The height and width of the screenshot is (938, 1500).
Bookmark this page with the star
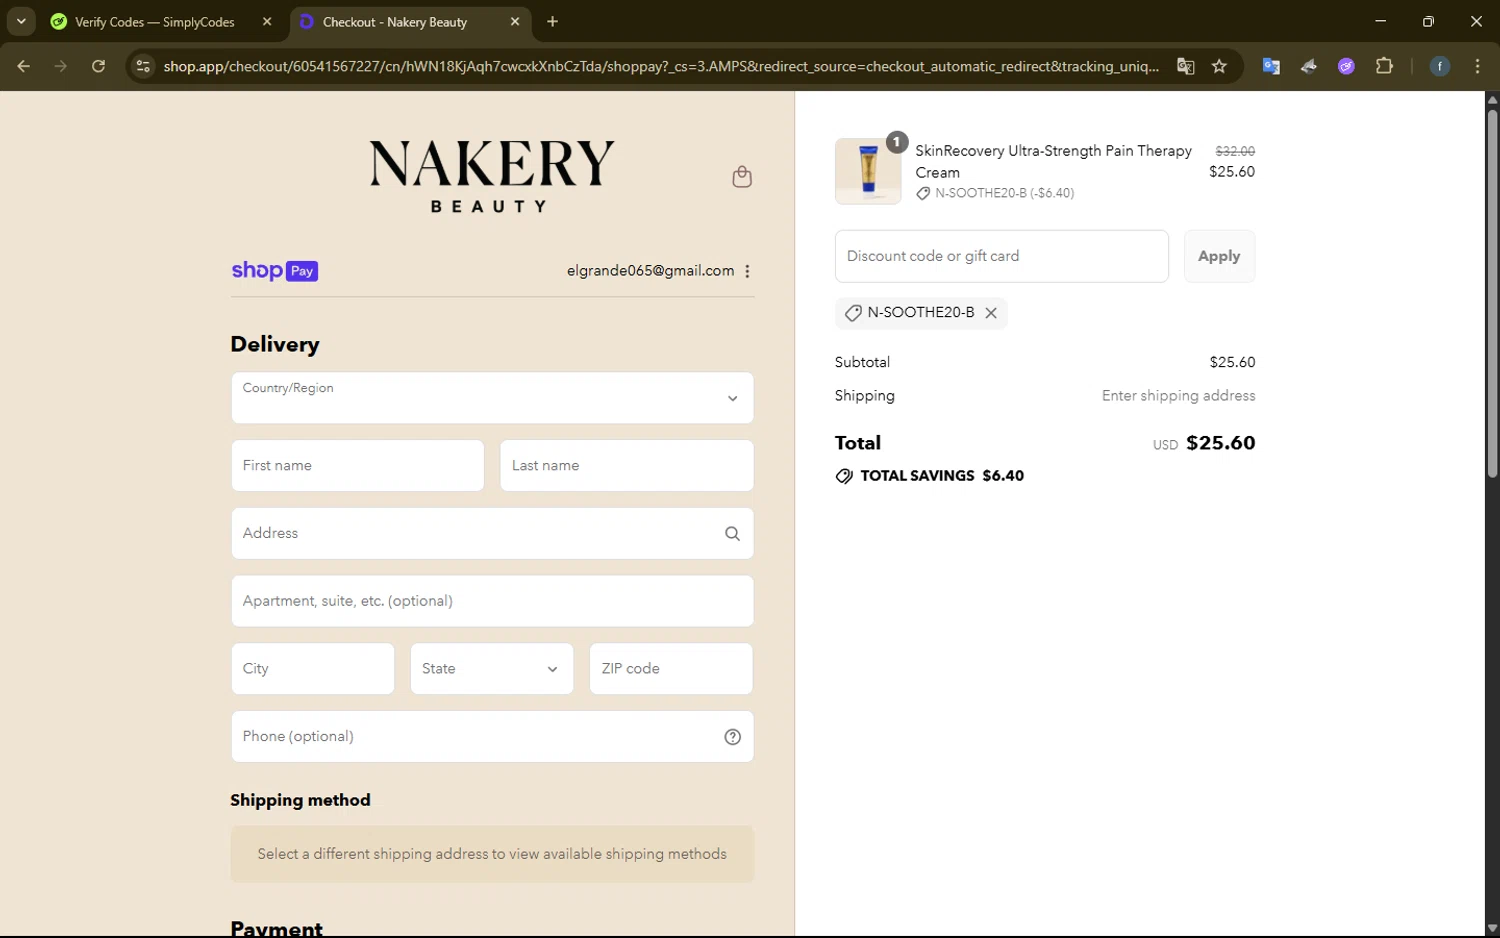(1219, 66)
